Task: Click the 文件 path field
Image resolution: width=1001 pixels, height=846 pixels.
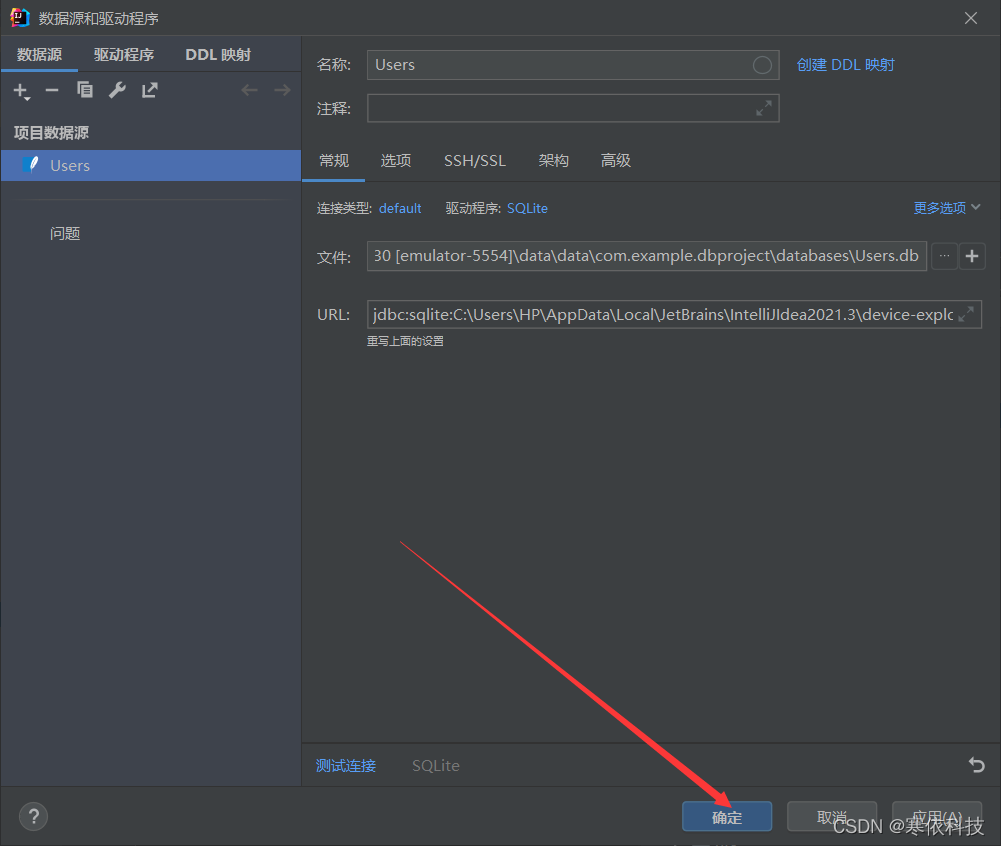Action: [647, 256]
